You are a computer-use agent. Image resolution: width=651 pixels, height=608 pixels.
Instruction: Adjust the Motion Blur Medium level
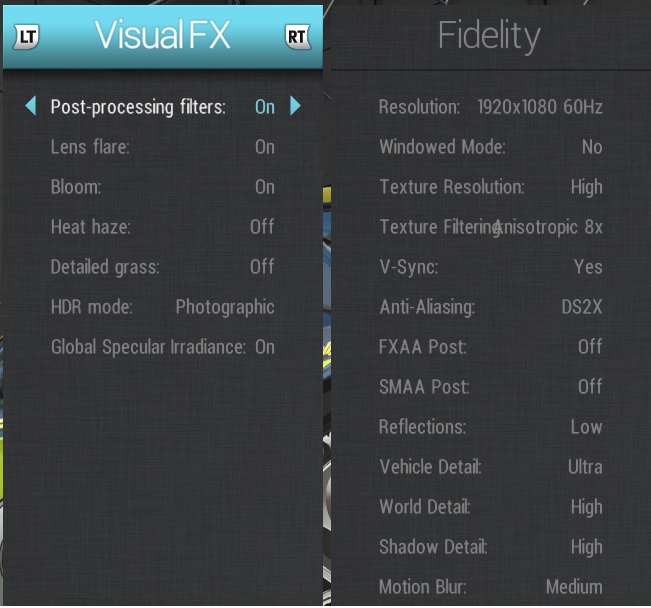click(x=573, y=587)
